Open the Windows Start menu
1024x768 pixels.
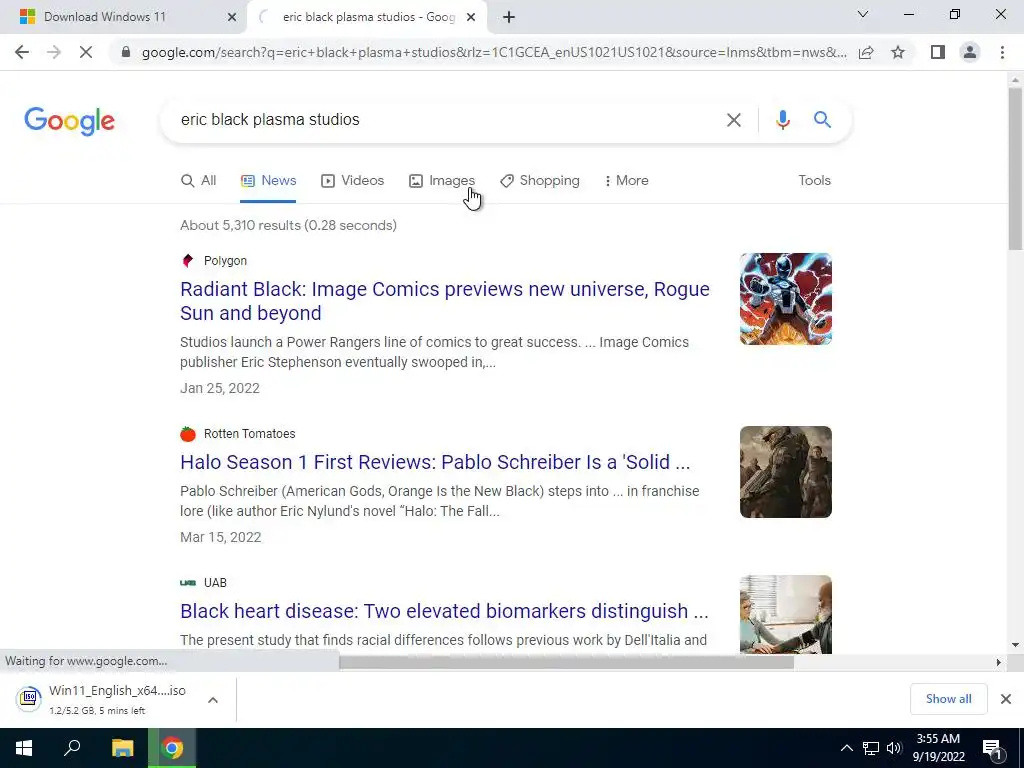pyautogui.click(x=24, y=748)
